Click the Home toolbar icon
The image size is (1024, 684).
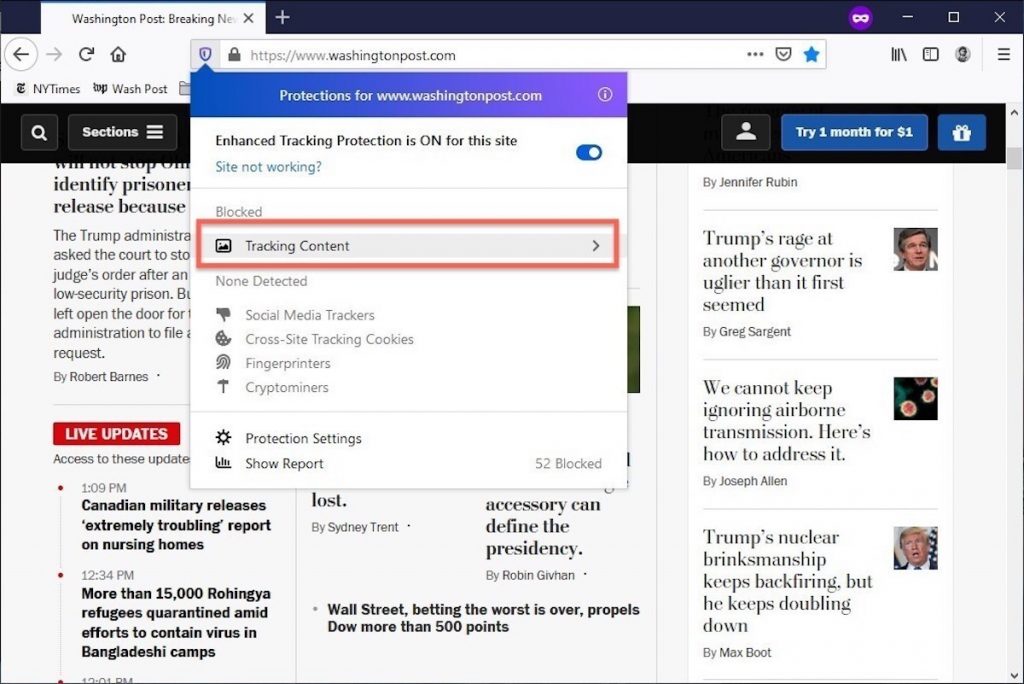(118, 55)
